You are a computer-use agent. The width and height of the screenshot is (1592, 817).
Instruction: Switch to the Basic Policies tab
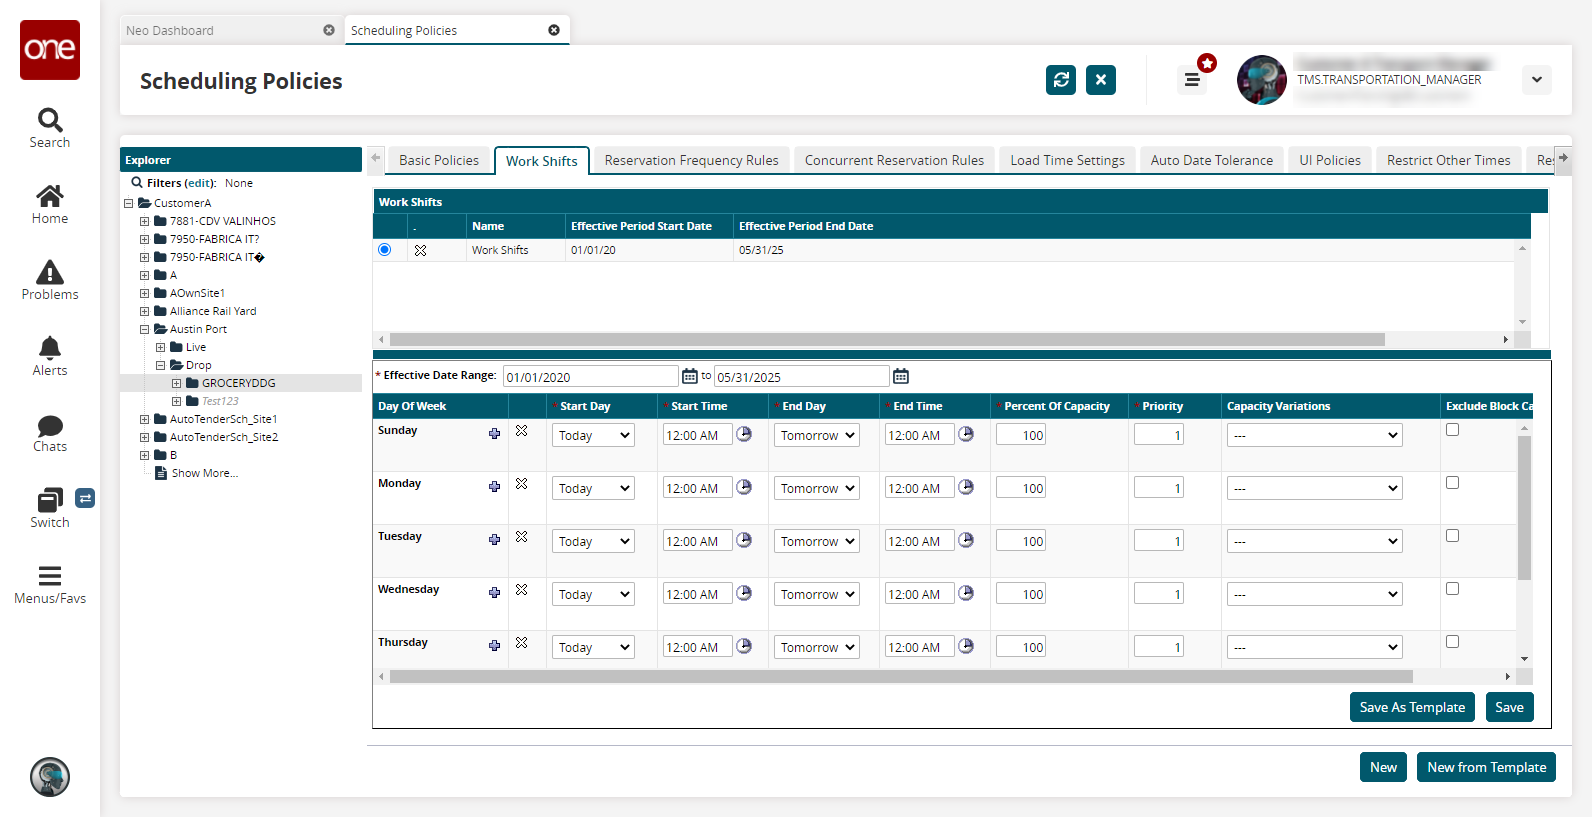438,160
